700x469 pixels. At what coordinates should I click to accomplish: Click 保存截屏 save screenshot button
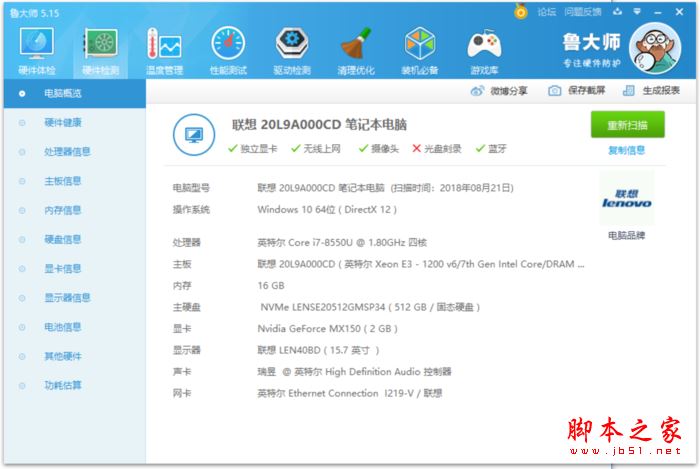click(x=577, y=91)
